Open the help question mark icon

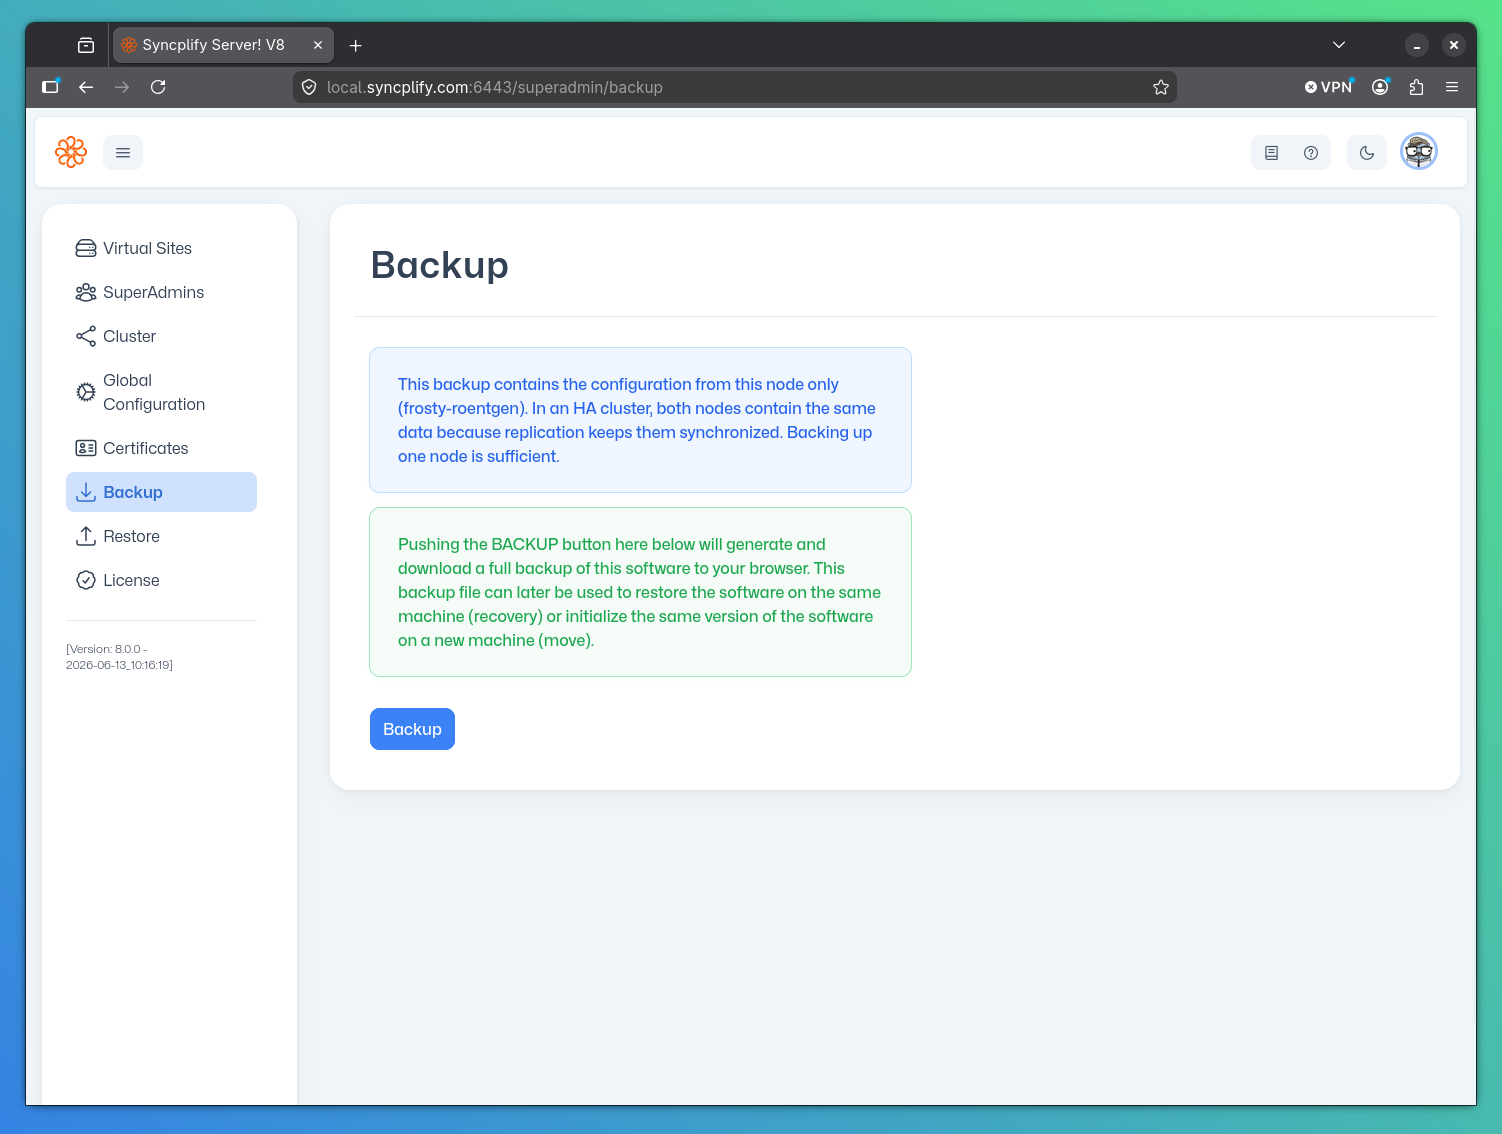point(1311,153)
